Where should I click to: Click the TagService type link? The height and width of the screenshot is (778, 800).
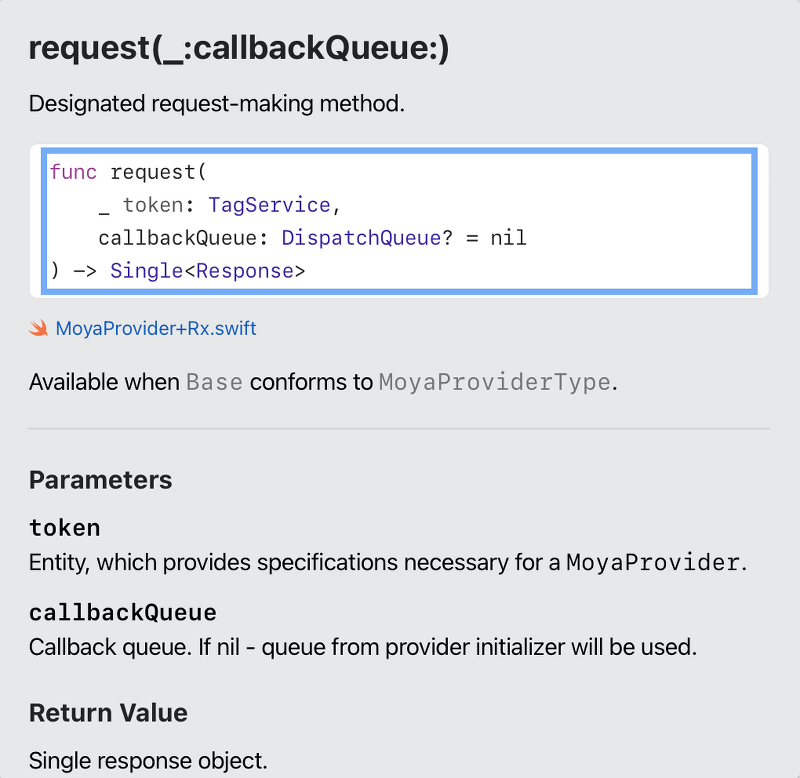268,205
